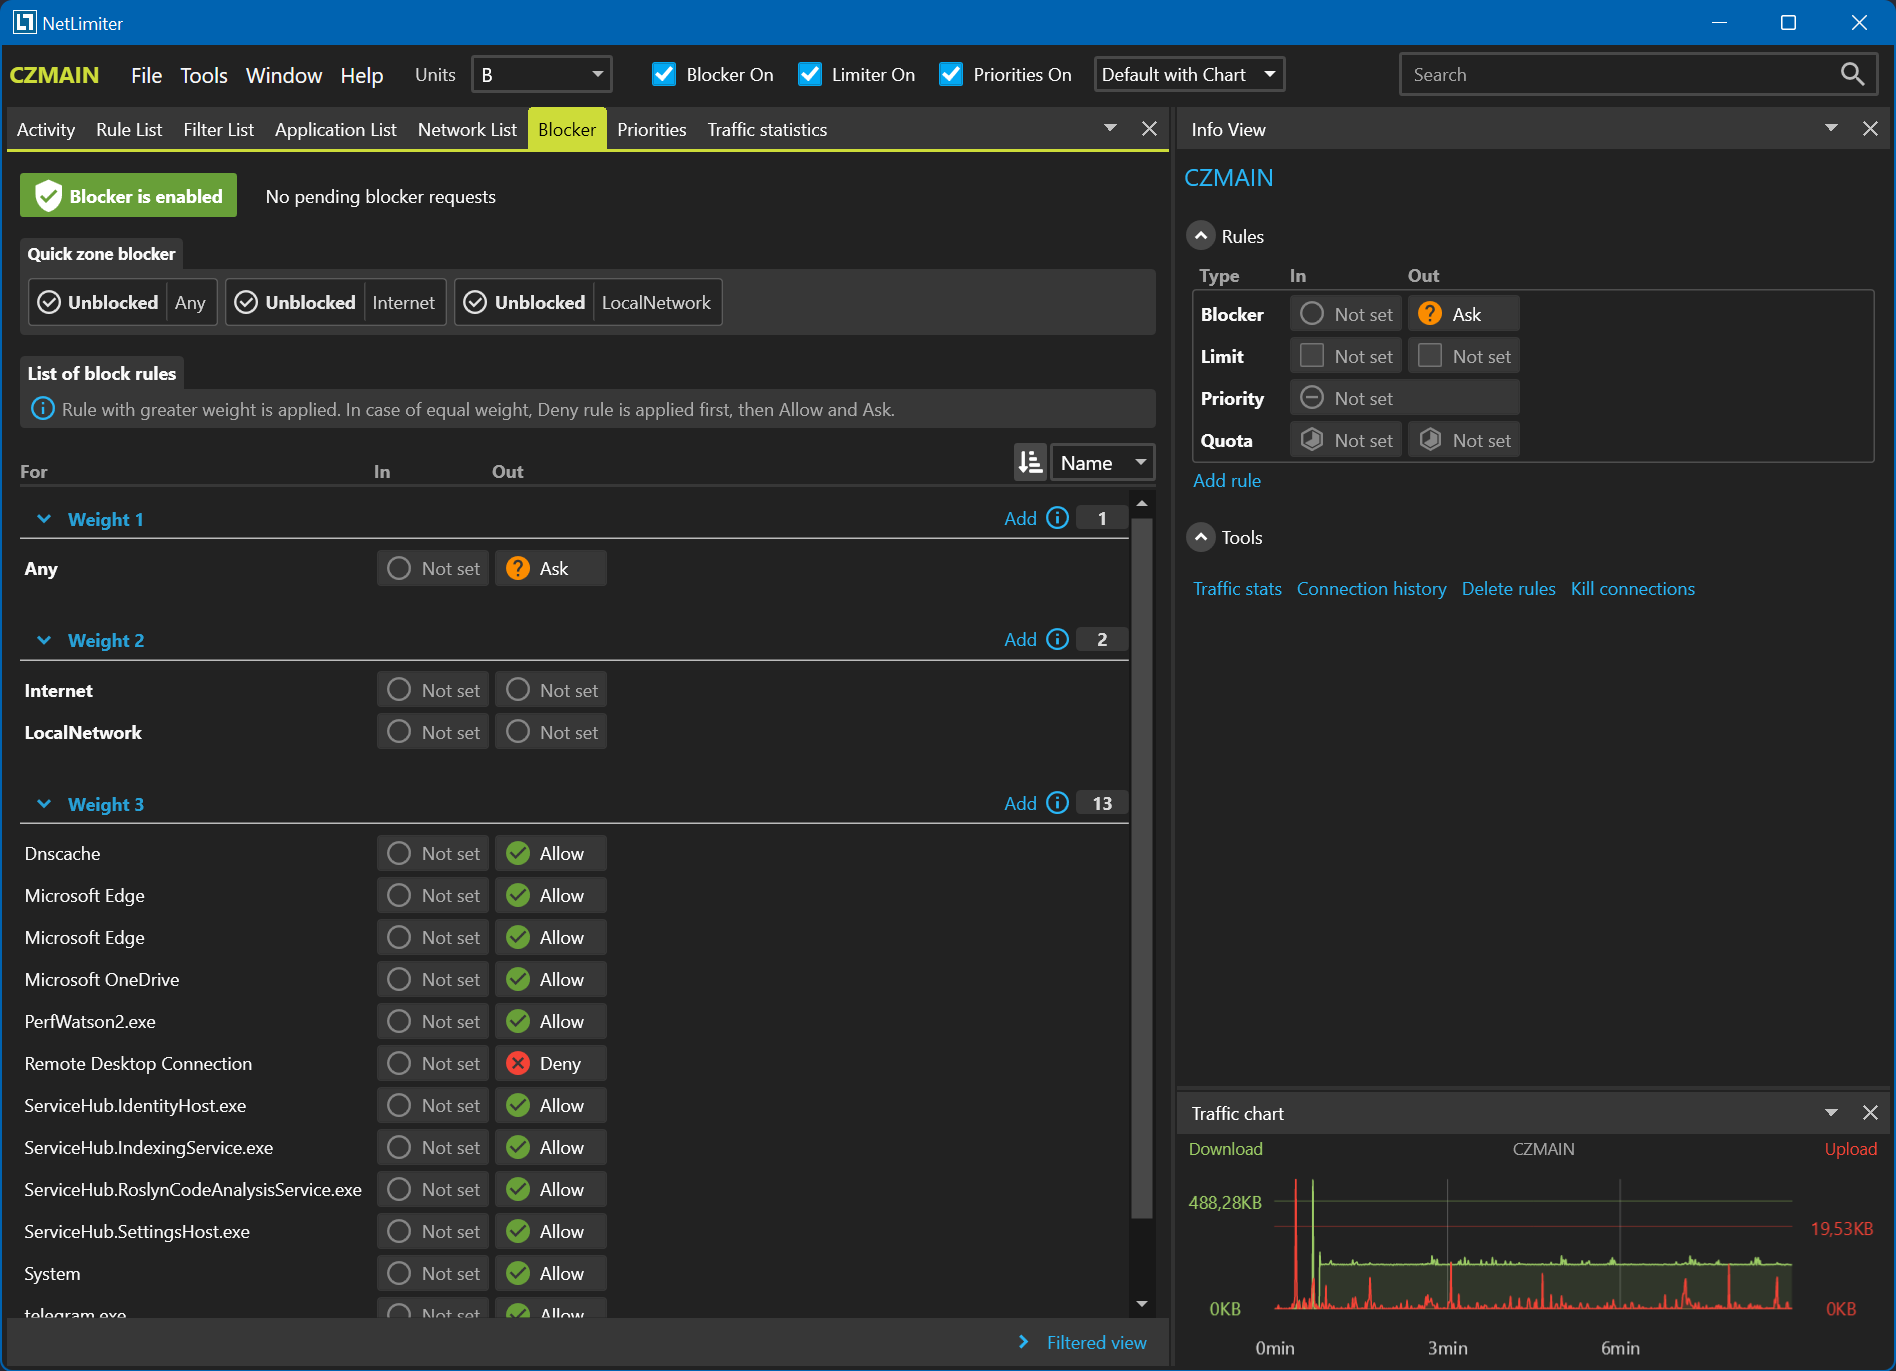The width and height of the screenshot is (1896, 1371).
Task: Collapse the Weight 2 group
Action: tap(44, 640)
